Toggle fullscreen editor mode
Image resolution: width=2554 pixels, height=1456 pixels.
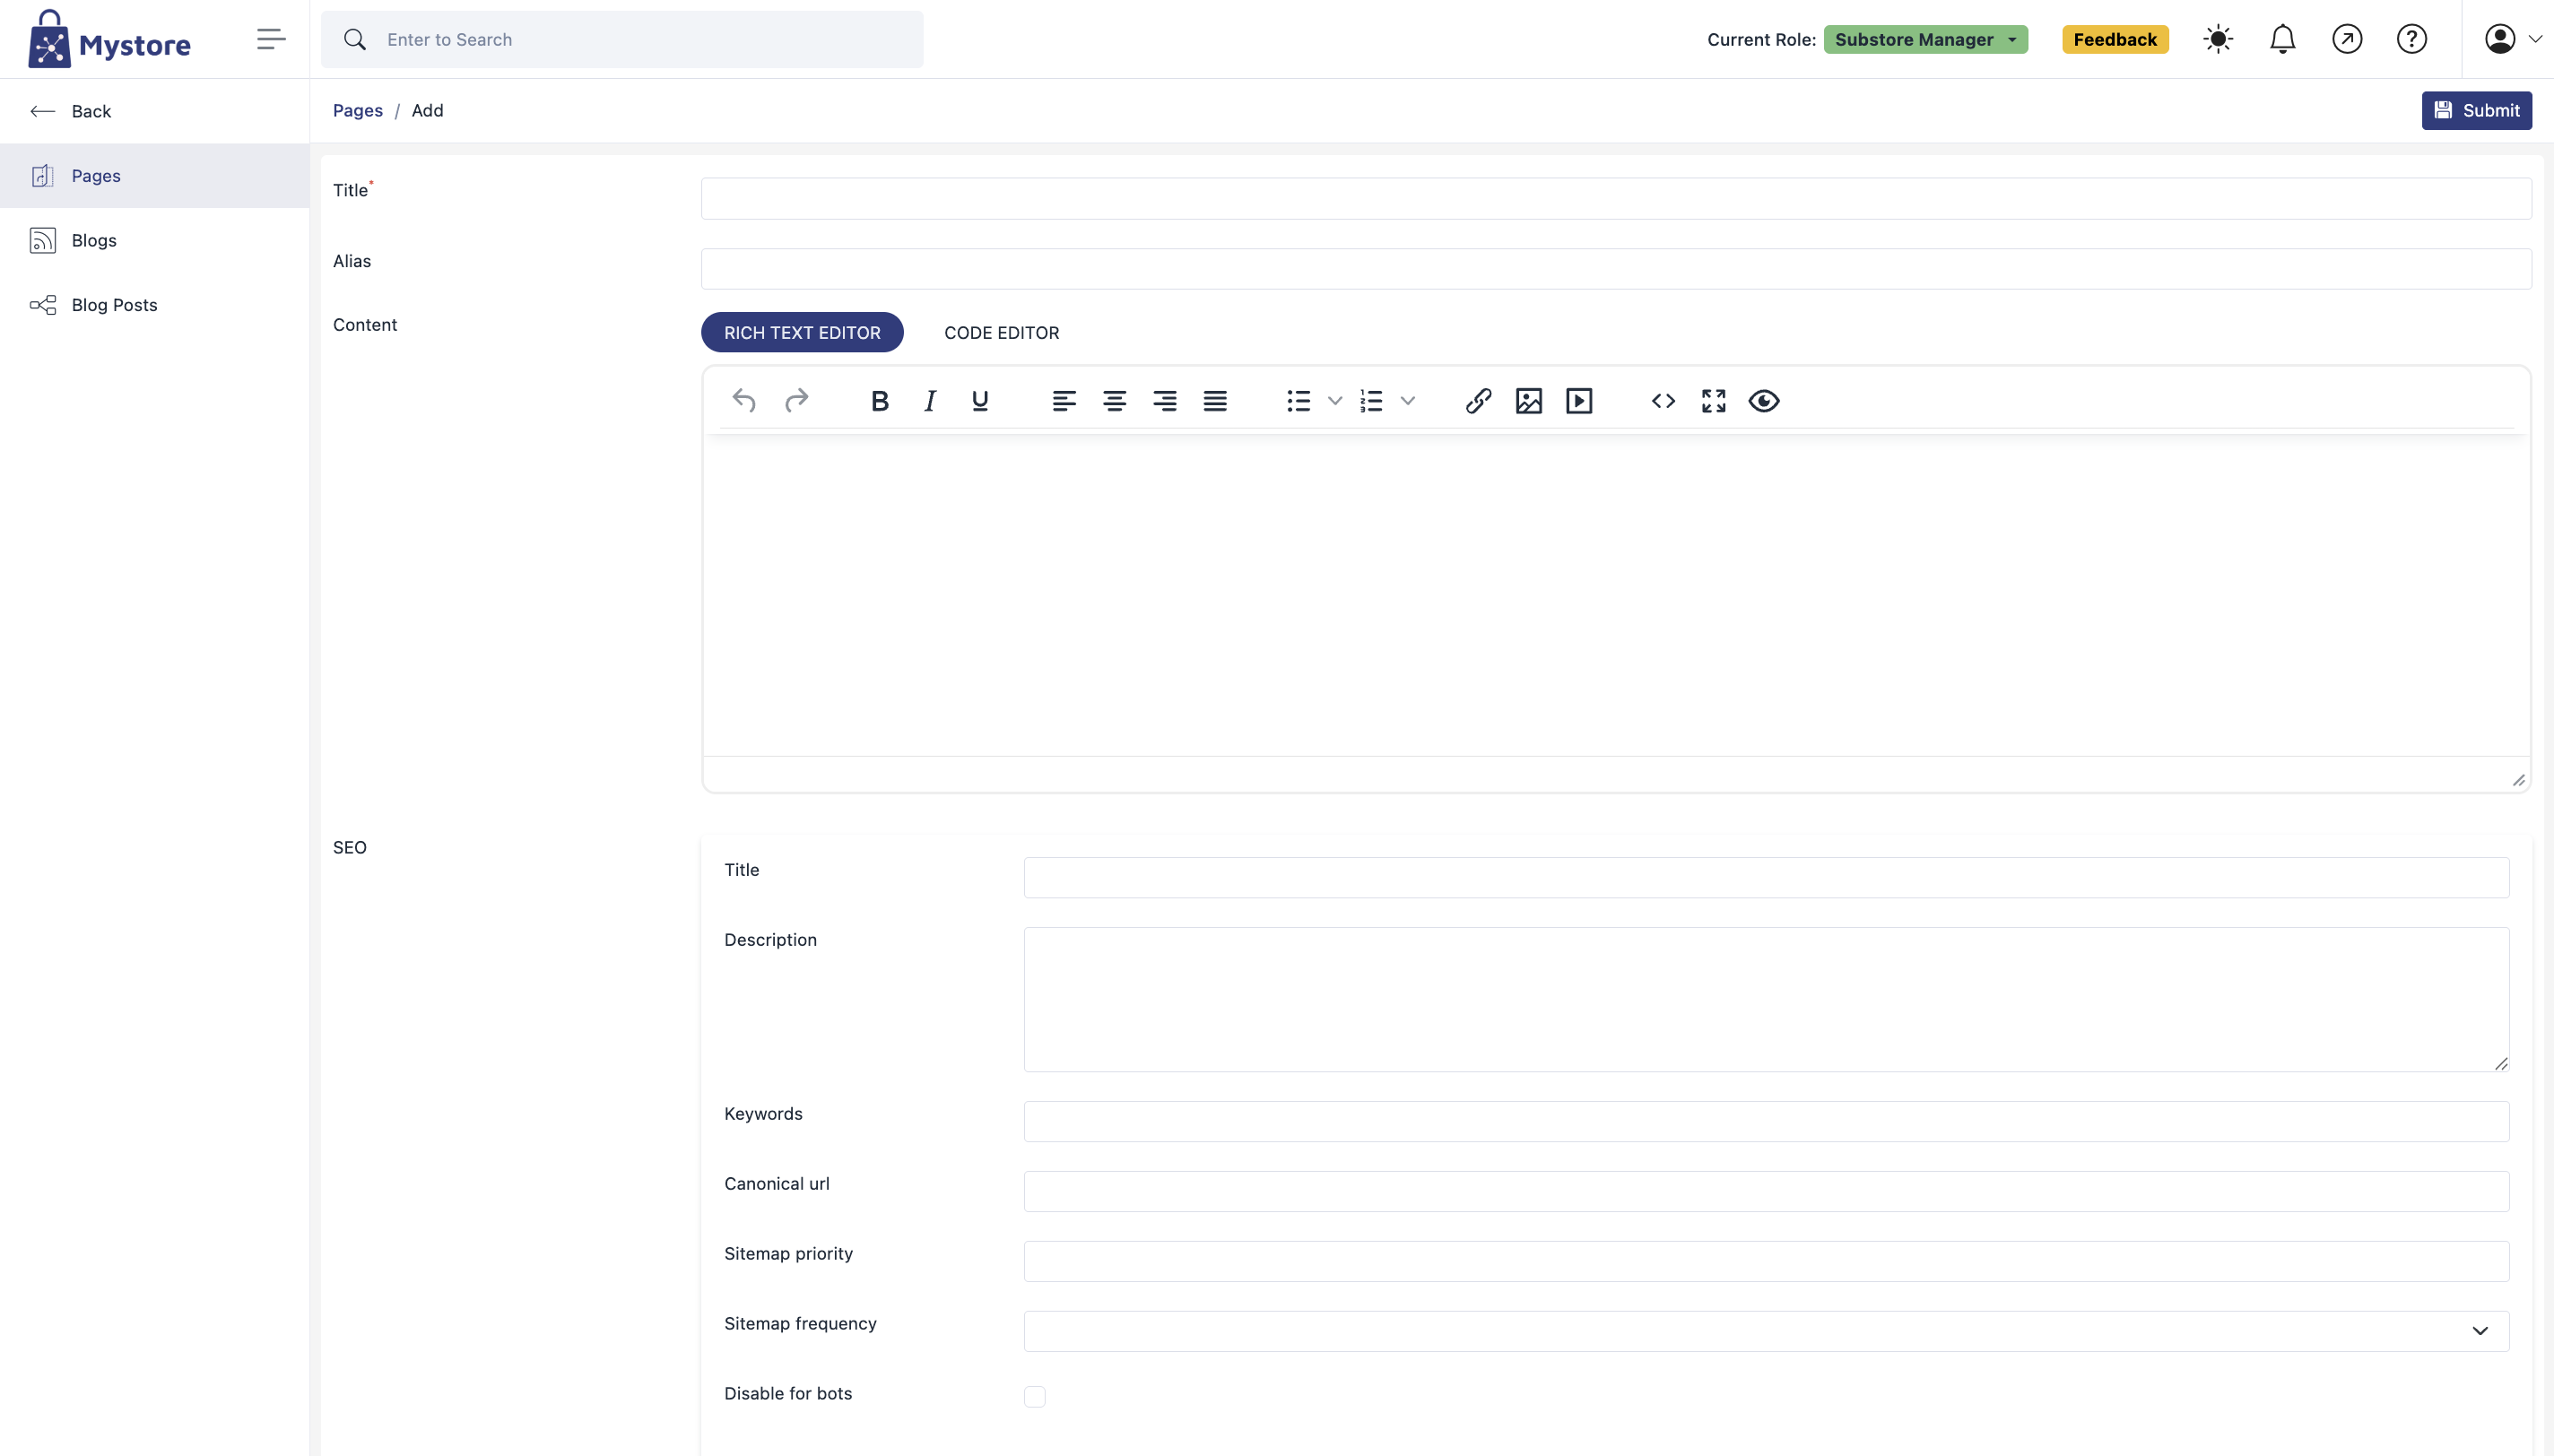click(x=1714, y=401)
